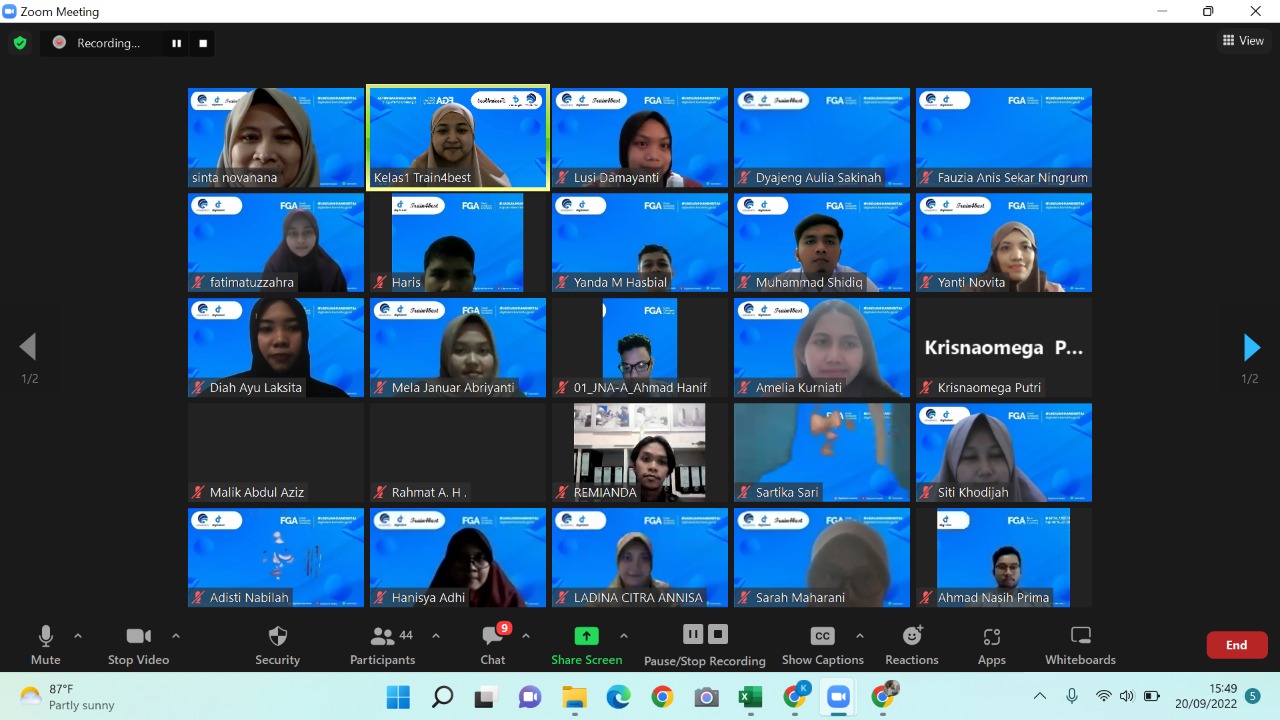
Task: Open Zoom Apps
Action: [x=991, y=645]
